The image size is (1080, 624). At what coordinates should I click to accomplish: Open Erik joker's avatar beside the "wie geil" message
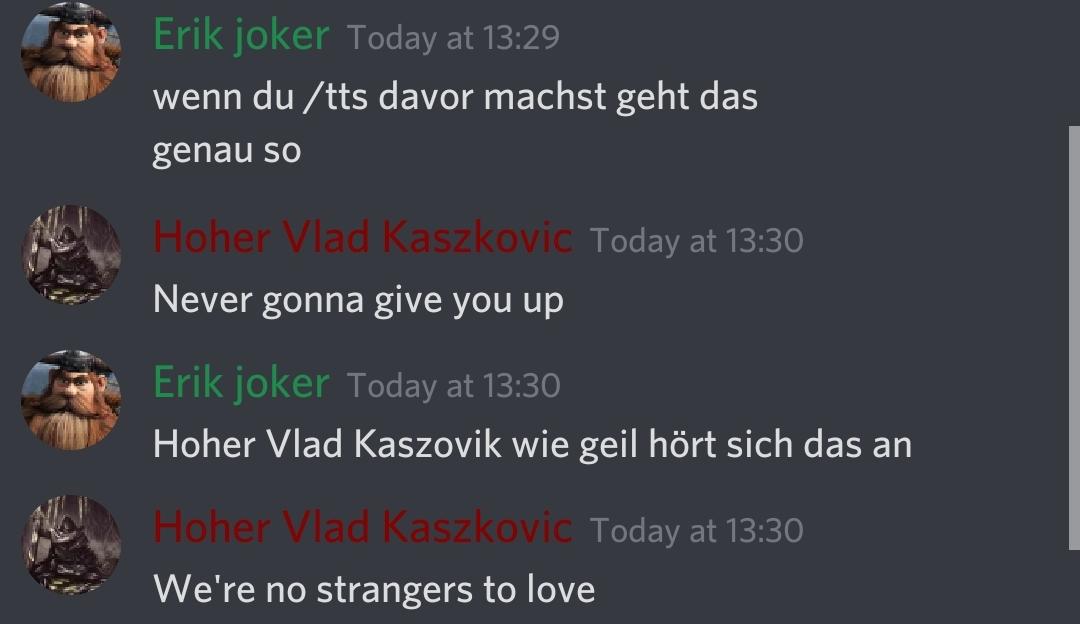coord(71,400)
